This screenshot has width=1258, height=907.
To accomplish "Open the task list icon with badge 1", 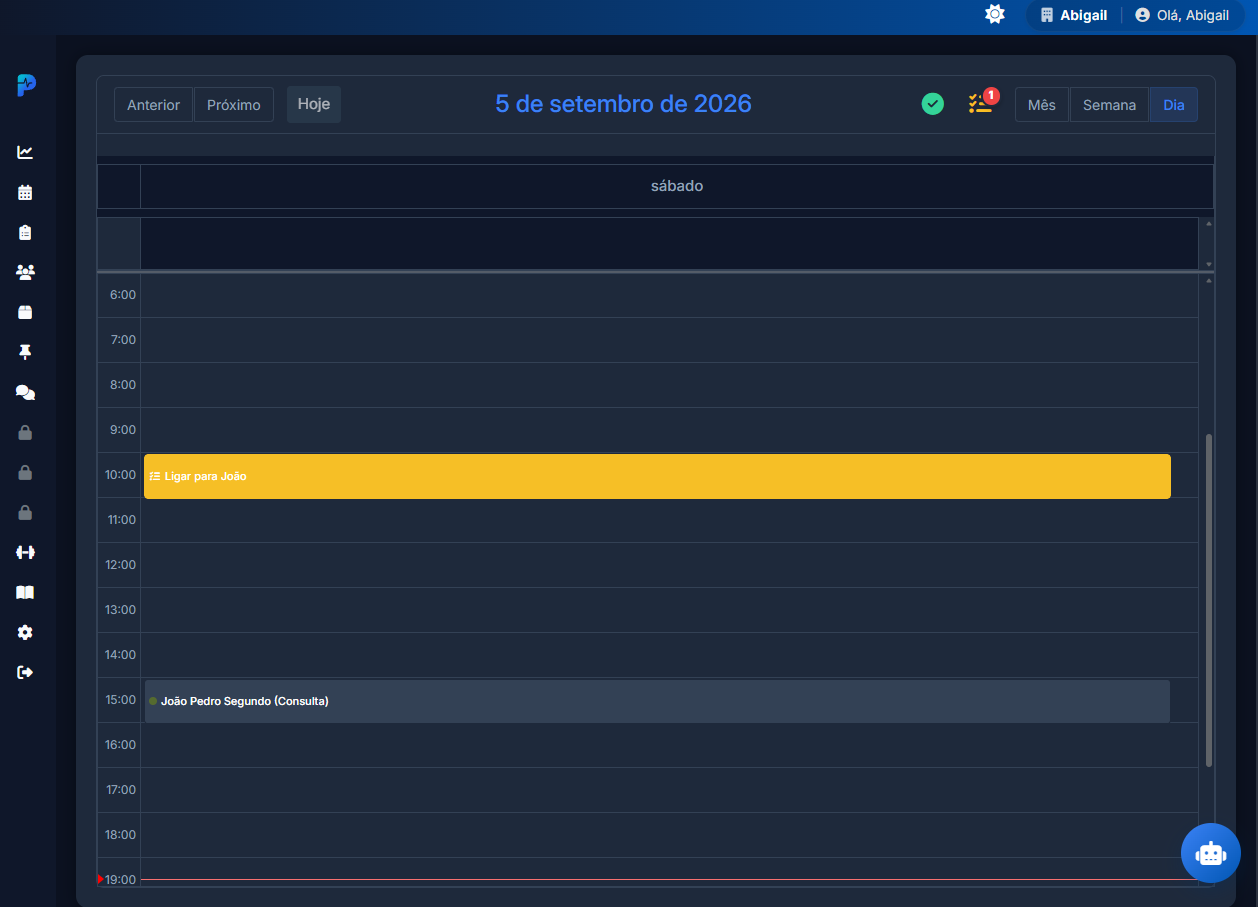I will 982,101.
